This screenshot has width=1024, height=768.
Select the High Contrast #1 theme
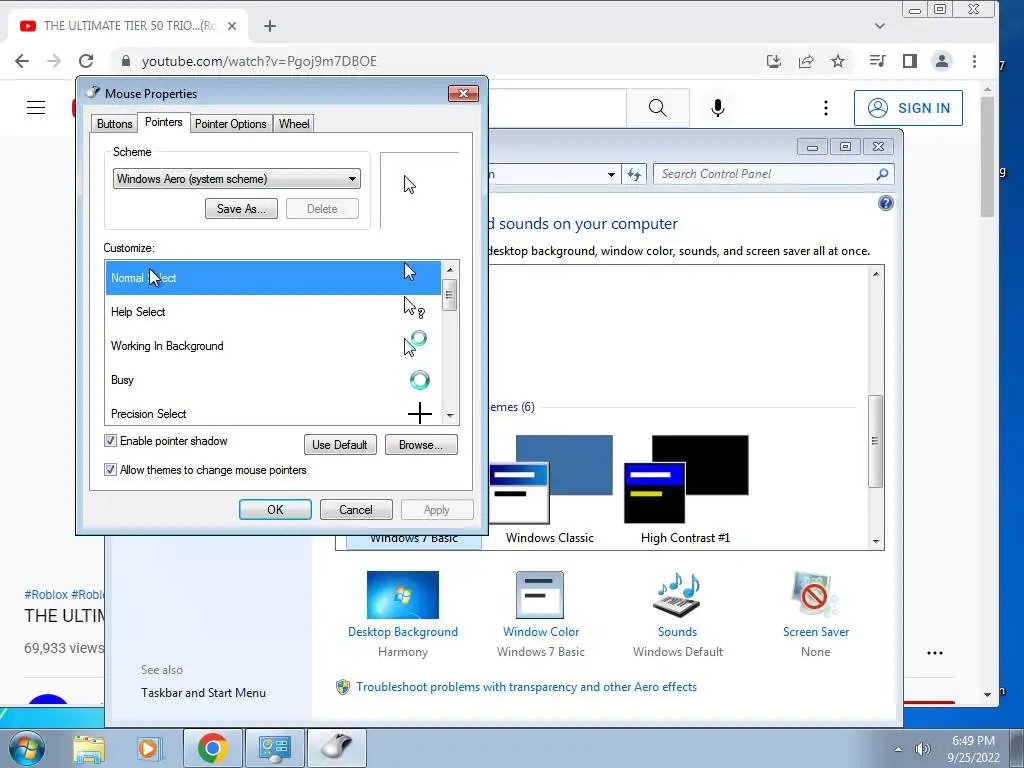[686, 490]
